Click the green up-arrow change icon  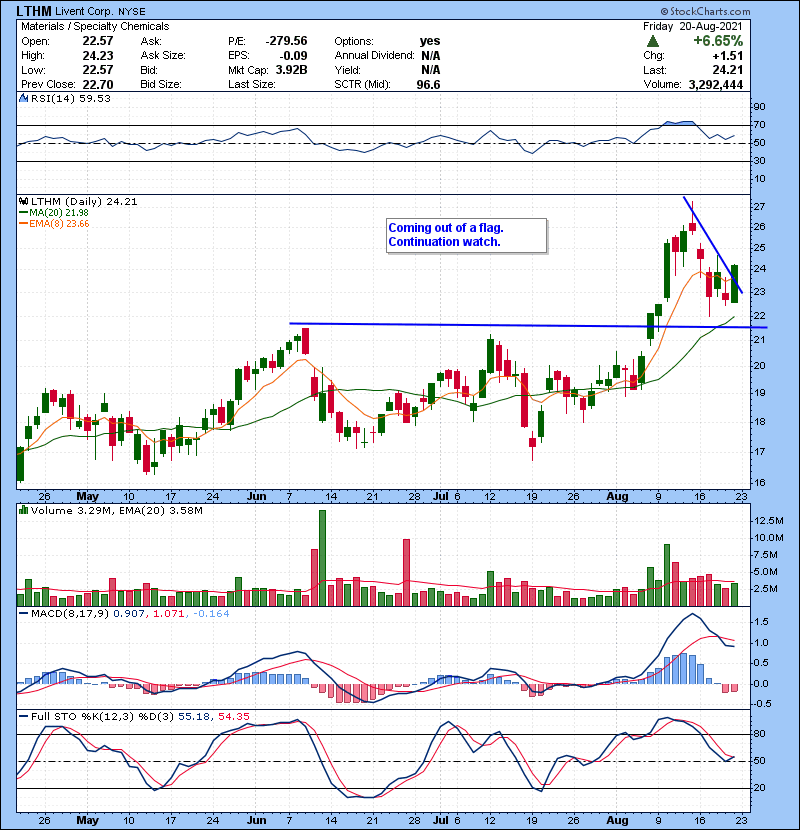(653, 41)
